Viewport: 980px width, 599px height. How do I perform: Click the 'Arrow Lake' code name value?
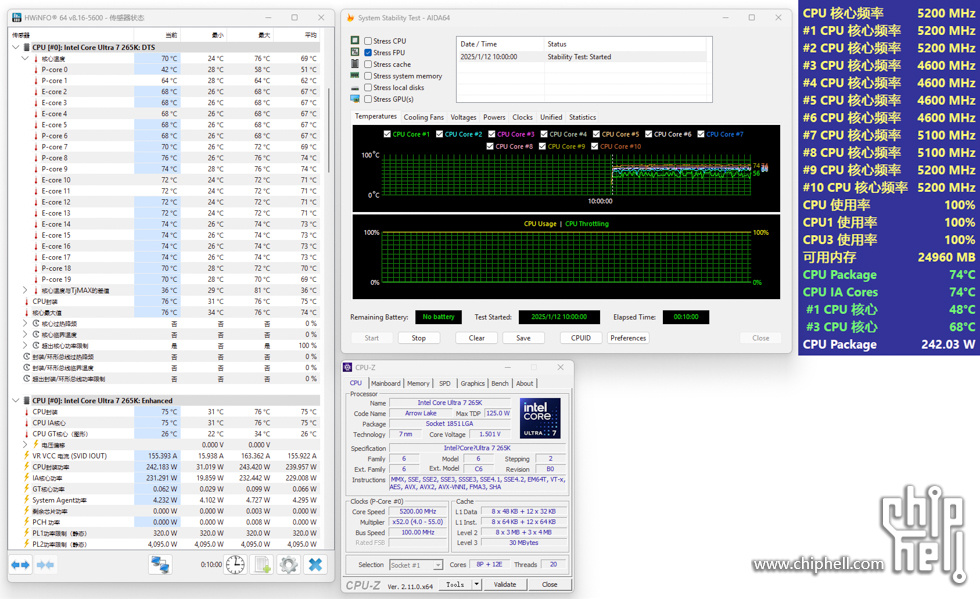pos(421,413)
